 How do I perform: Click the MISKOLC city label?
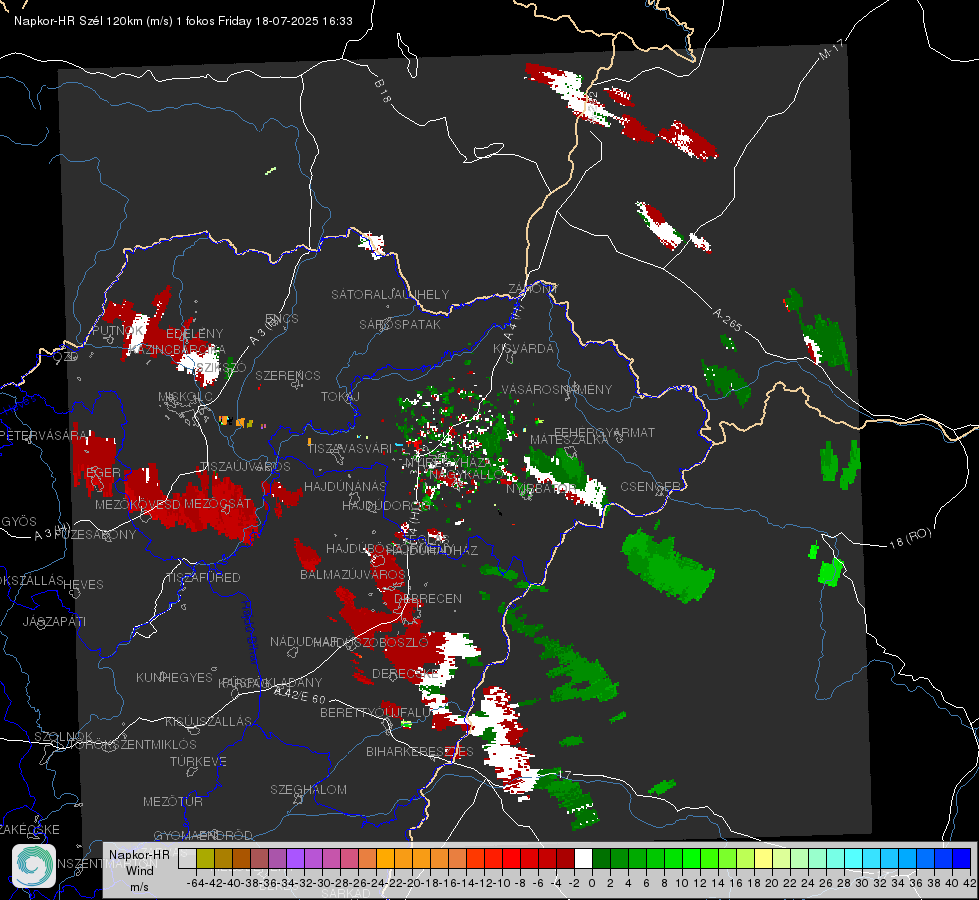tap(185, 397)
